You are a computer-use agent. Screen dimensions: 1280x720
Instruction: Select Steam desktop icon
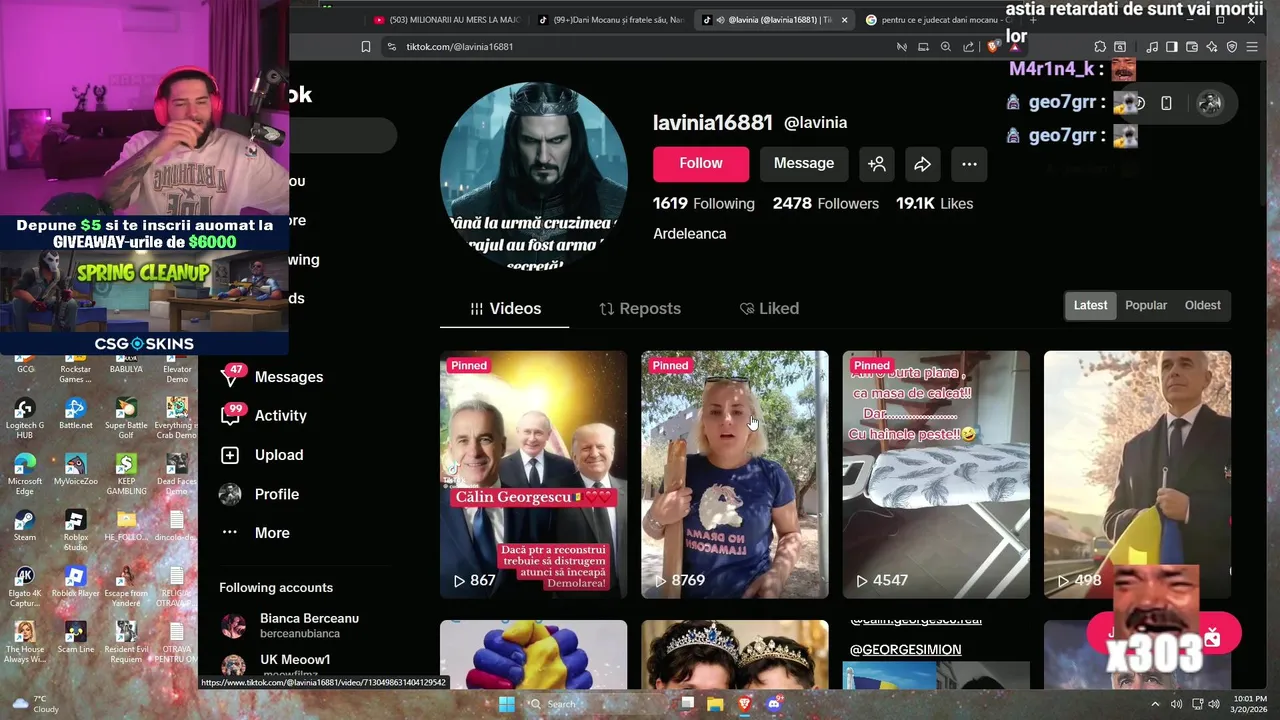tap(25, 525)
